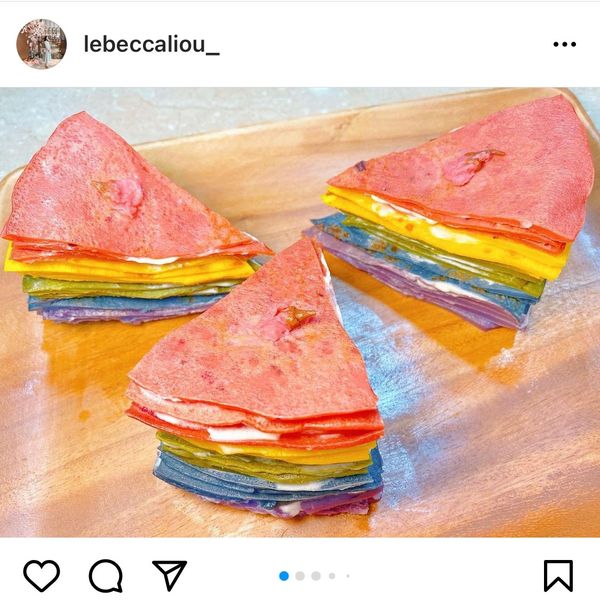The height and width of the screenshot is (600, 600).
Task: Jump to the third carousel dot
Action: pyautogui.click(x=316, y=576)
